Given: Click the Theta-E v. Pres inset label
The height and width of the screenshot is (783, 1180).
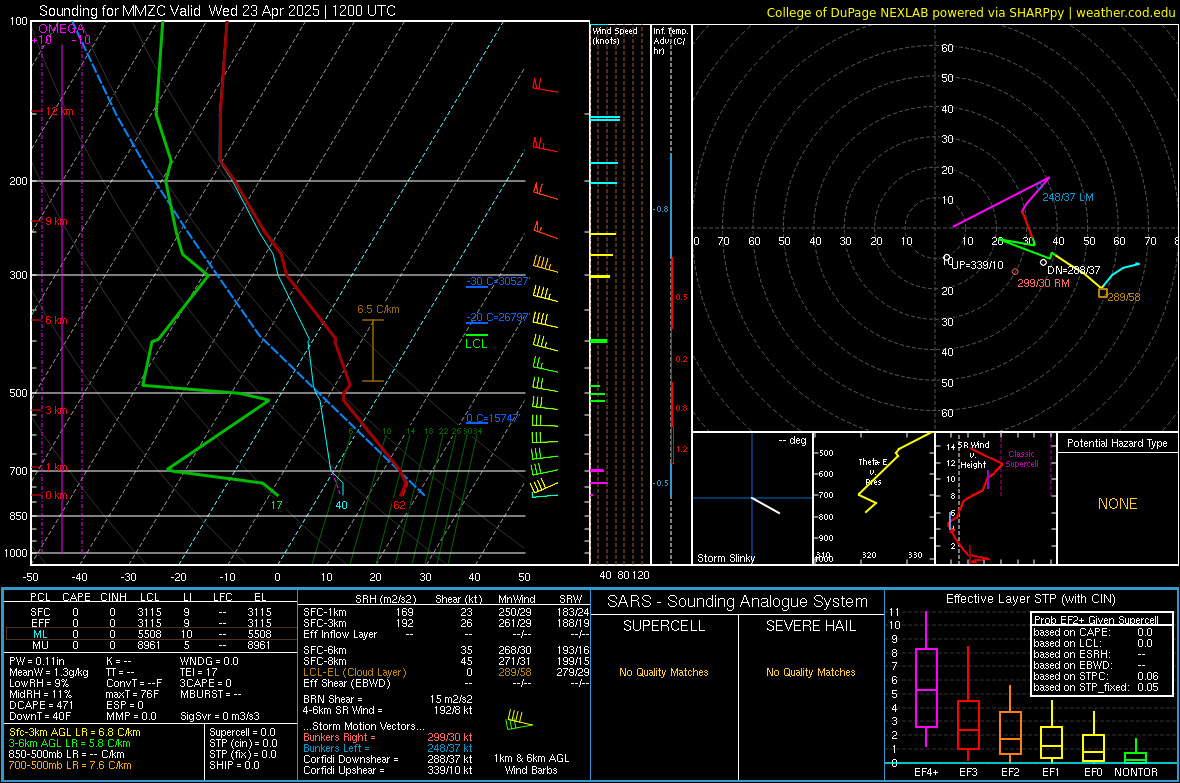Looking at the screenshot, I should 873,471.
